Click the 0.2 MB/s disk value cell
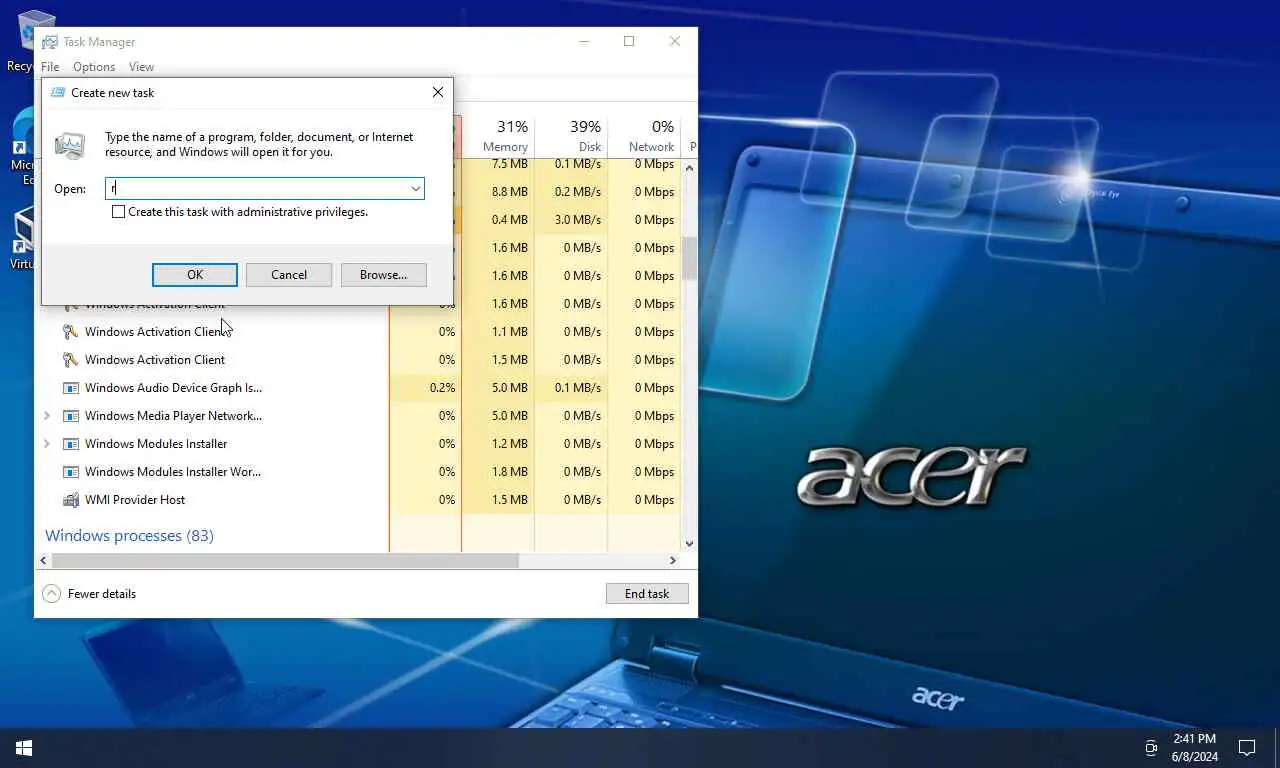Screen dimensions: 1280x768 (x=571, y=191)
